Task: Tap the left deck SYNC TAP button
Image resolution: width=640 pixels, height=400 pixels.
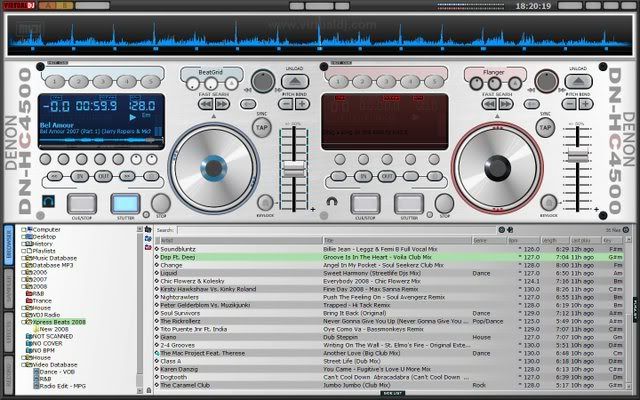Action: pos(261,127)
